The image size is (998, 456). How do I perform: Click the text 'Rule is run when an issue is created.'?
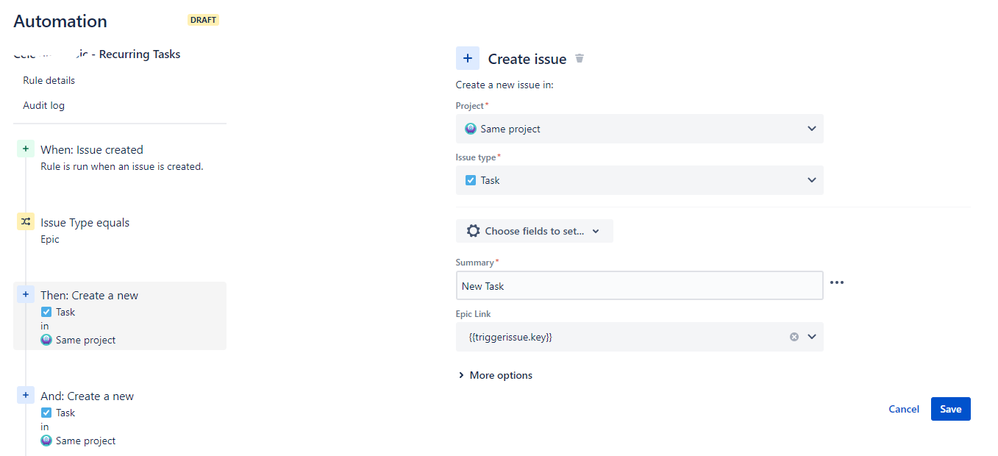click(122, 167)
